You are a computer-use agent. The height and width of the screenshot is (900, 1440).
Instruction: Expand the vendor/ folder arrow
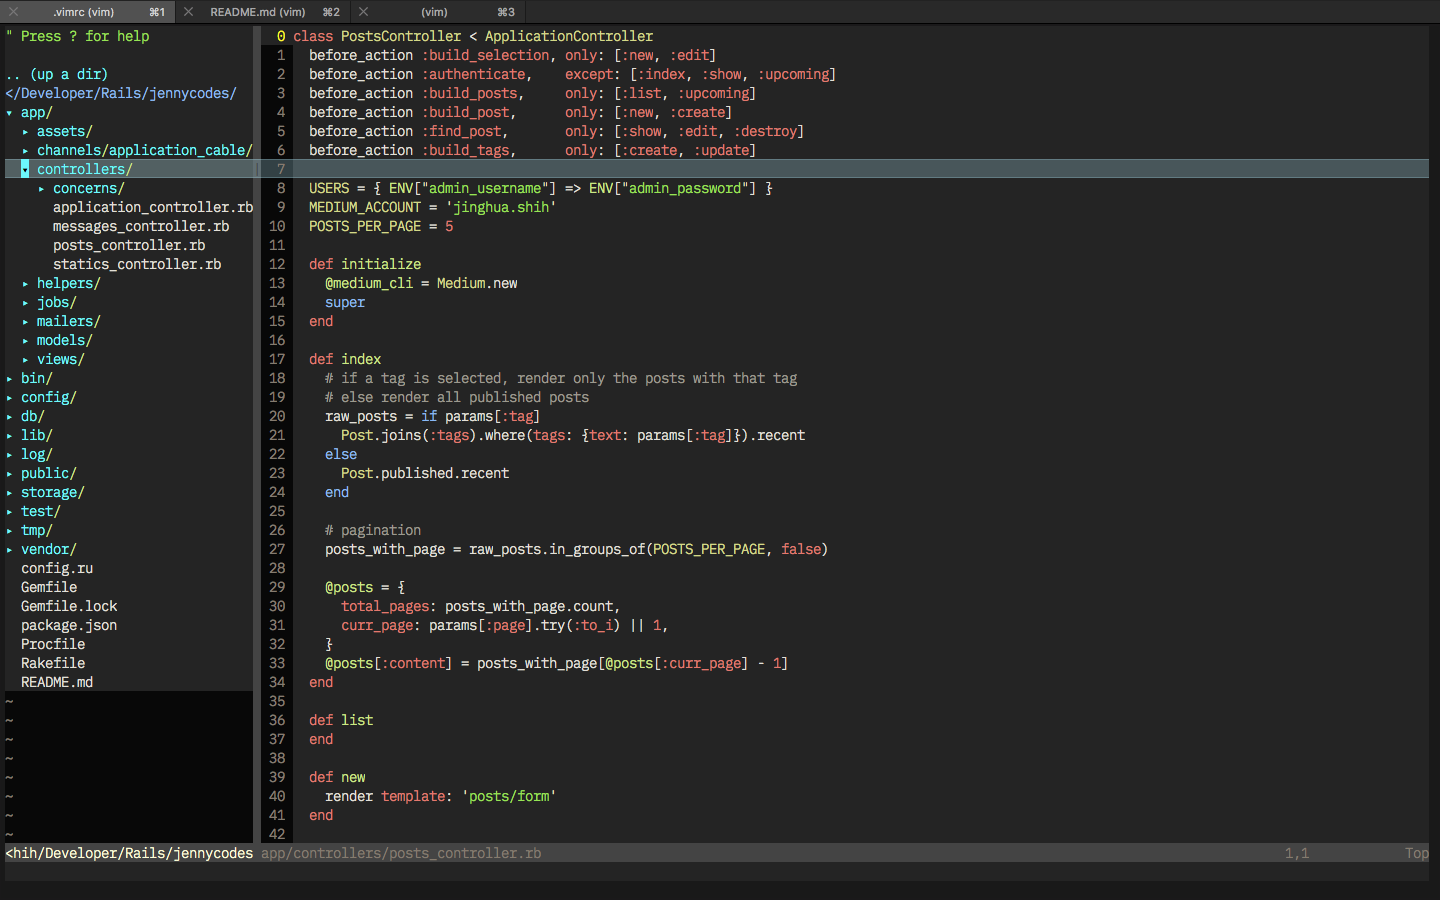pos(9,550)
